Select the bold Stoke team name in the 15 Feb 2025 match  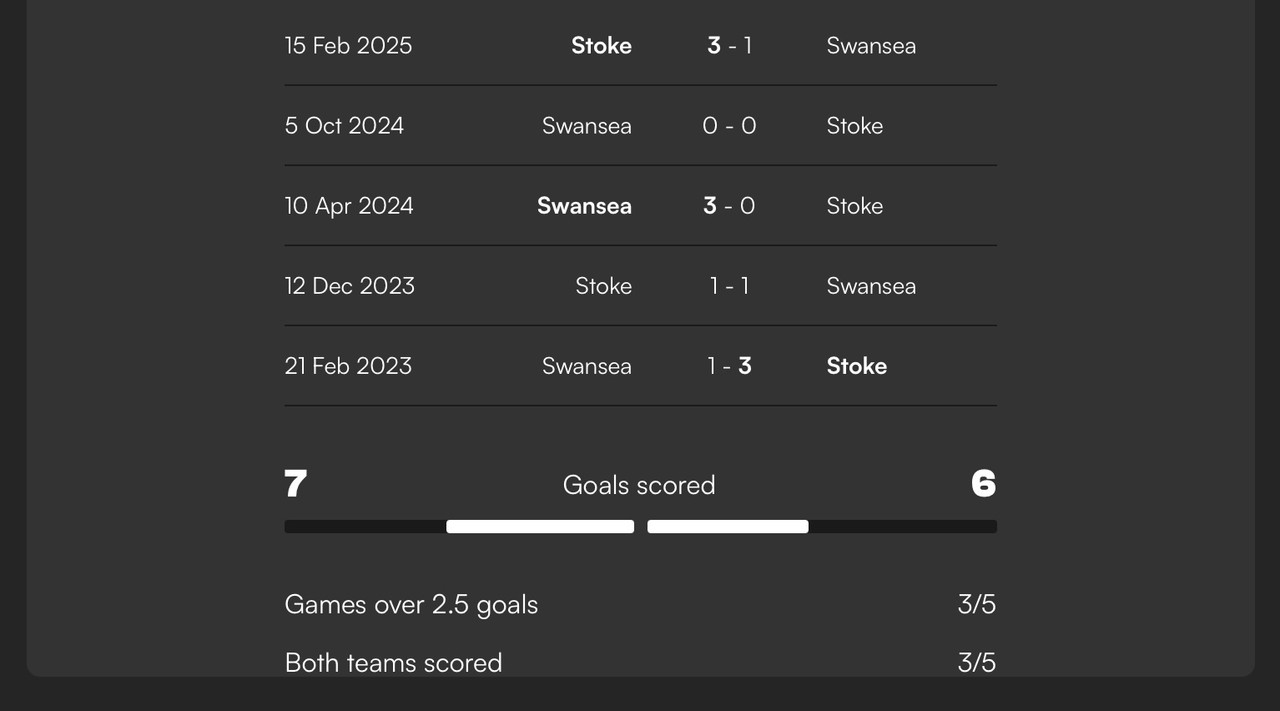click(601, 46)
